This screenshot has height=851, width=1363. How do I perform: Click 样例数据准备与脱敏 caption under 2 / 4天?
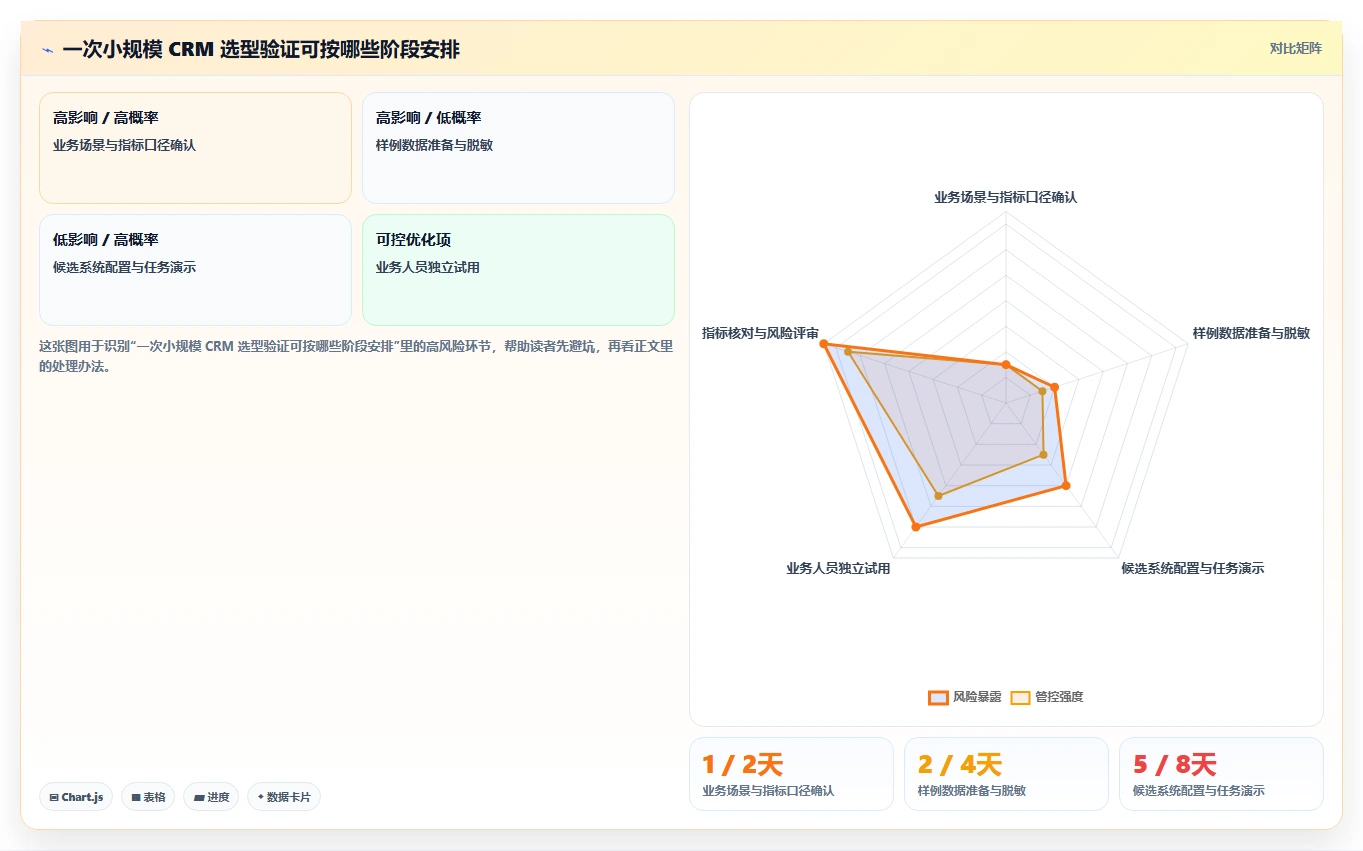(x=972, y=791)
